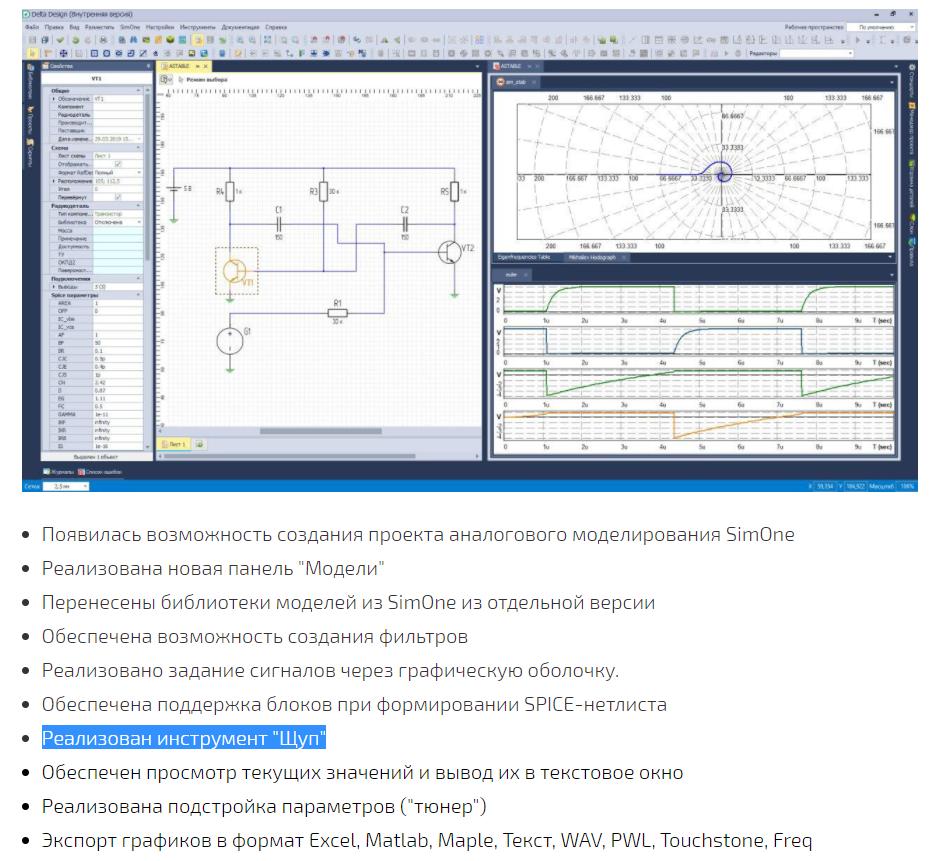939x861 pixels.
Task: Click the four-arrow move tool icon
Action: [63, 53]
